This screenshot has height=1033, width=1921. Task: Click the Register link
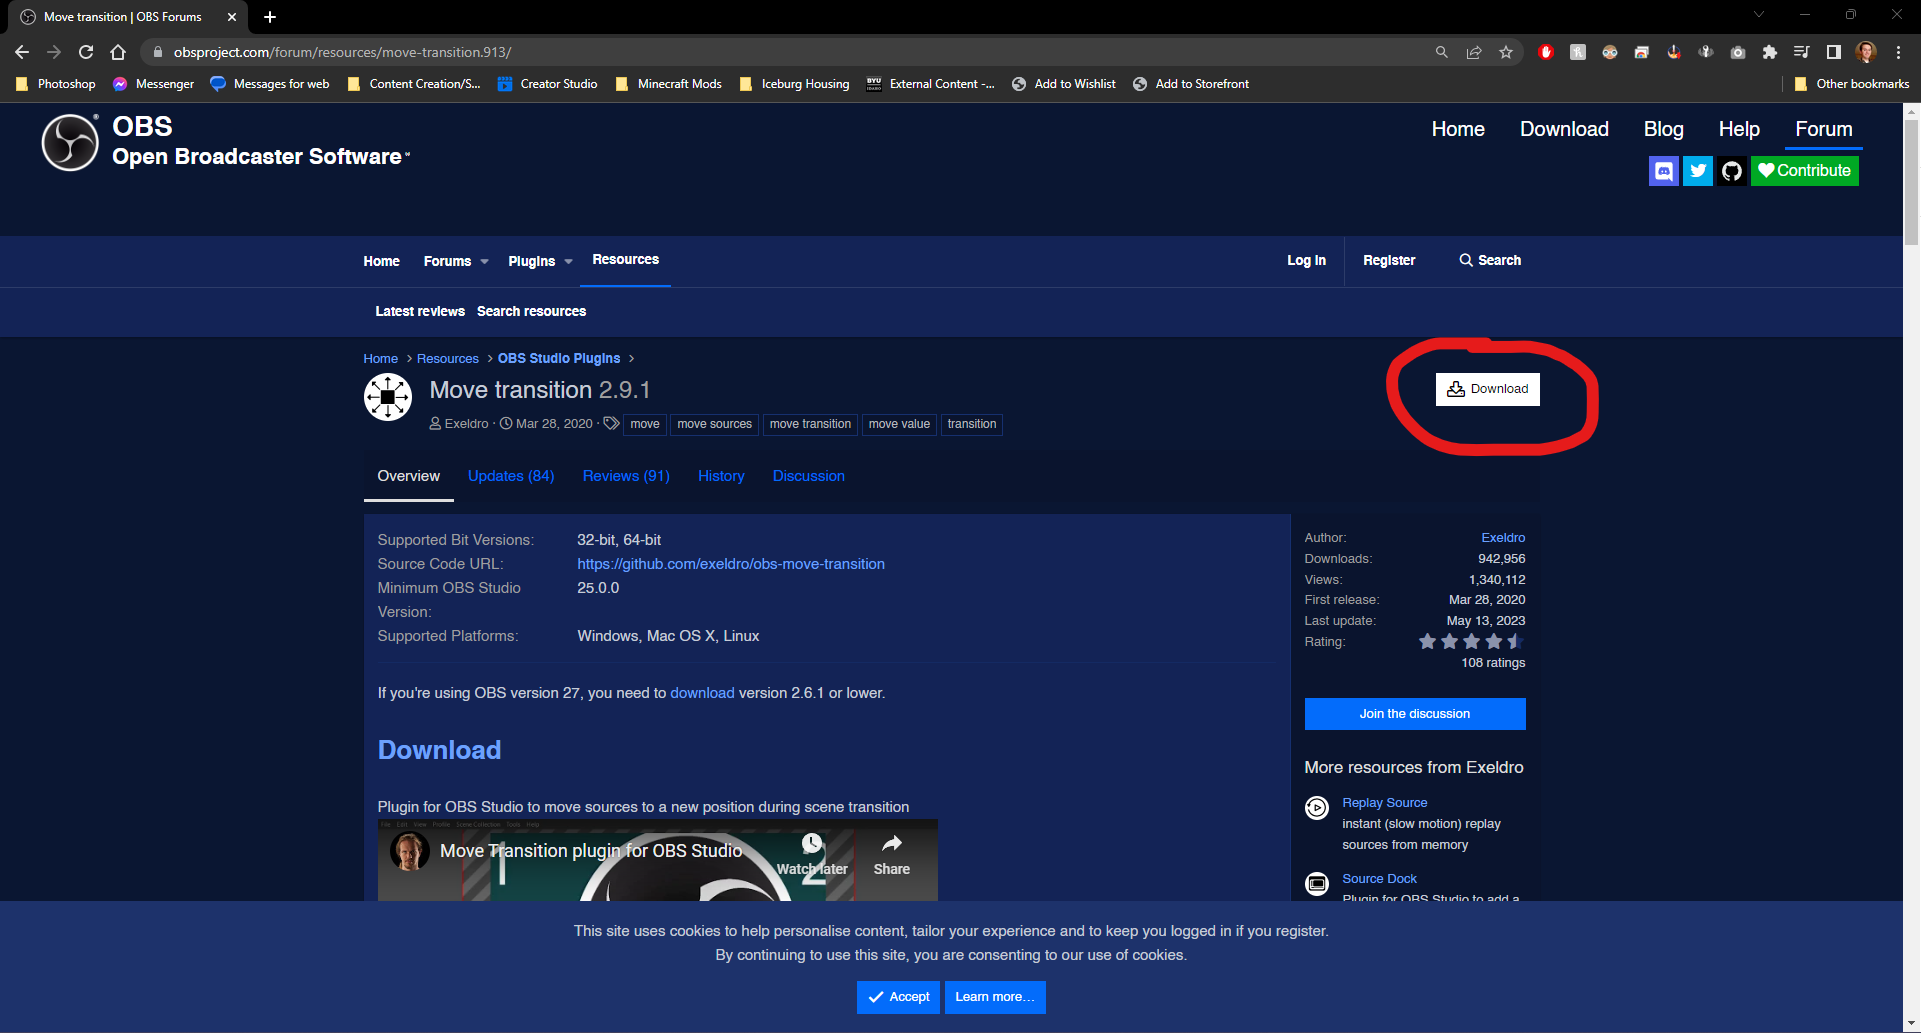(x=1389, y=261)
